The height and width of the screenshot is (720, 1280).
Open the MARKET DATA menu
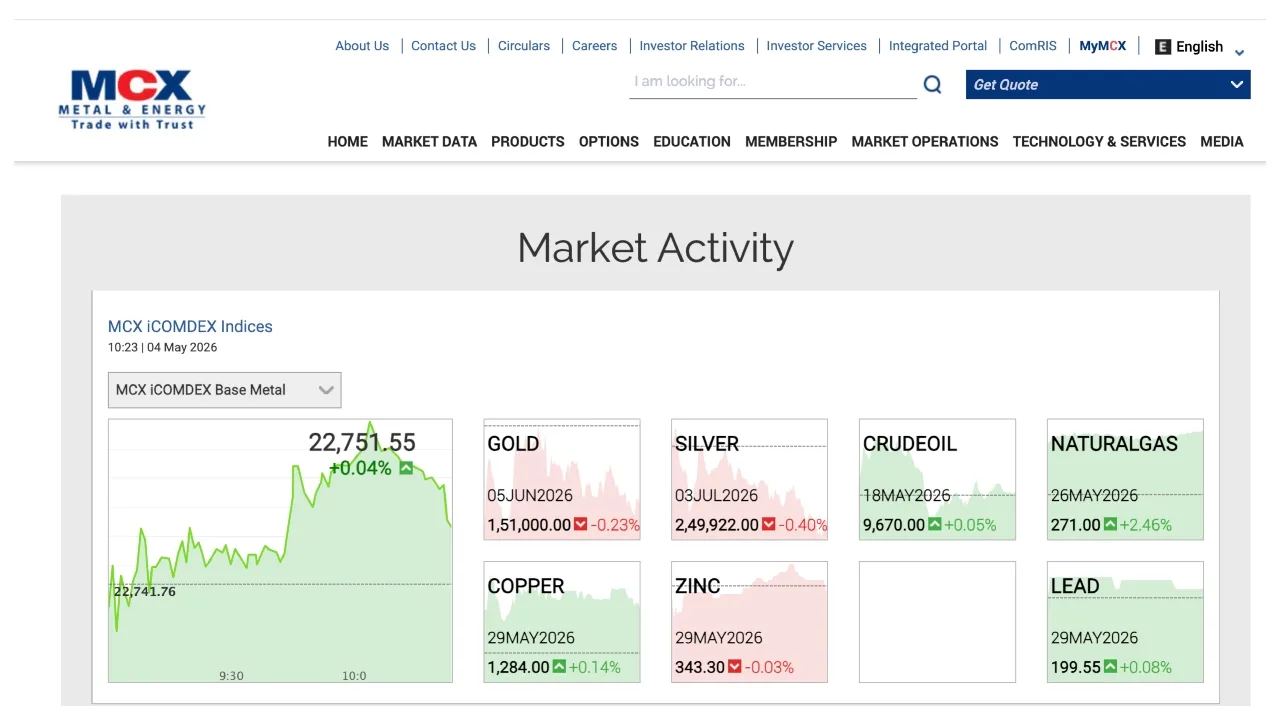pos(429,142)
